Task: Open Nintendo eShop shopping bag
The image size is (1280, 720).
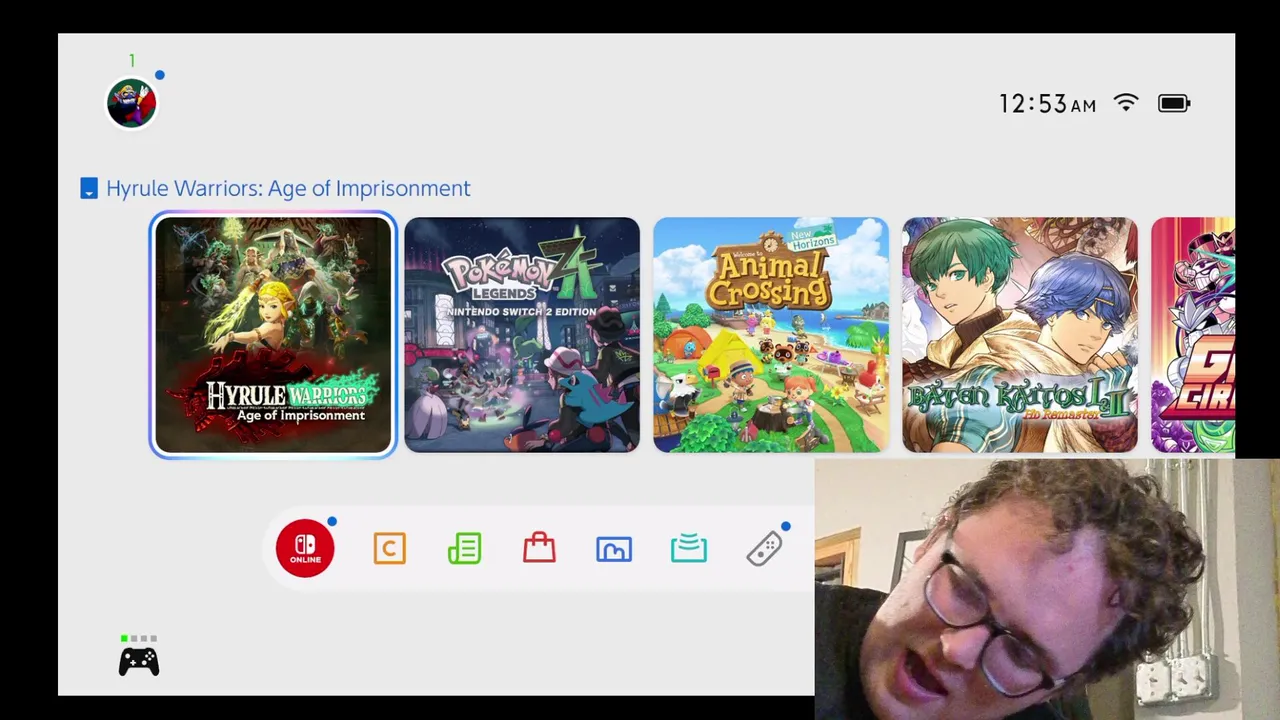Action: pyautogui.click(x=539, y=547)
